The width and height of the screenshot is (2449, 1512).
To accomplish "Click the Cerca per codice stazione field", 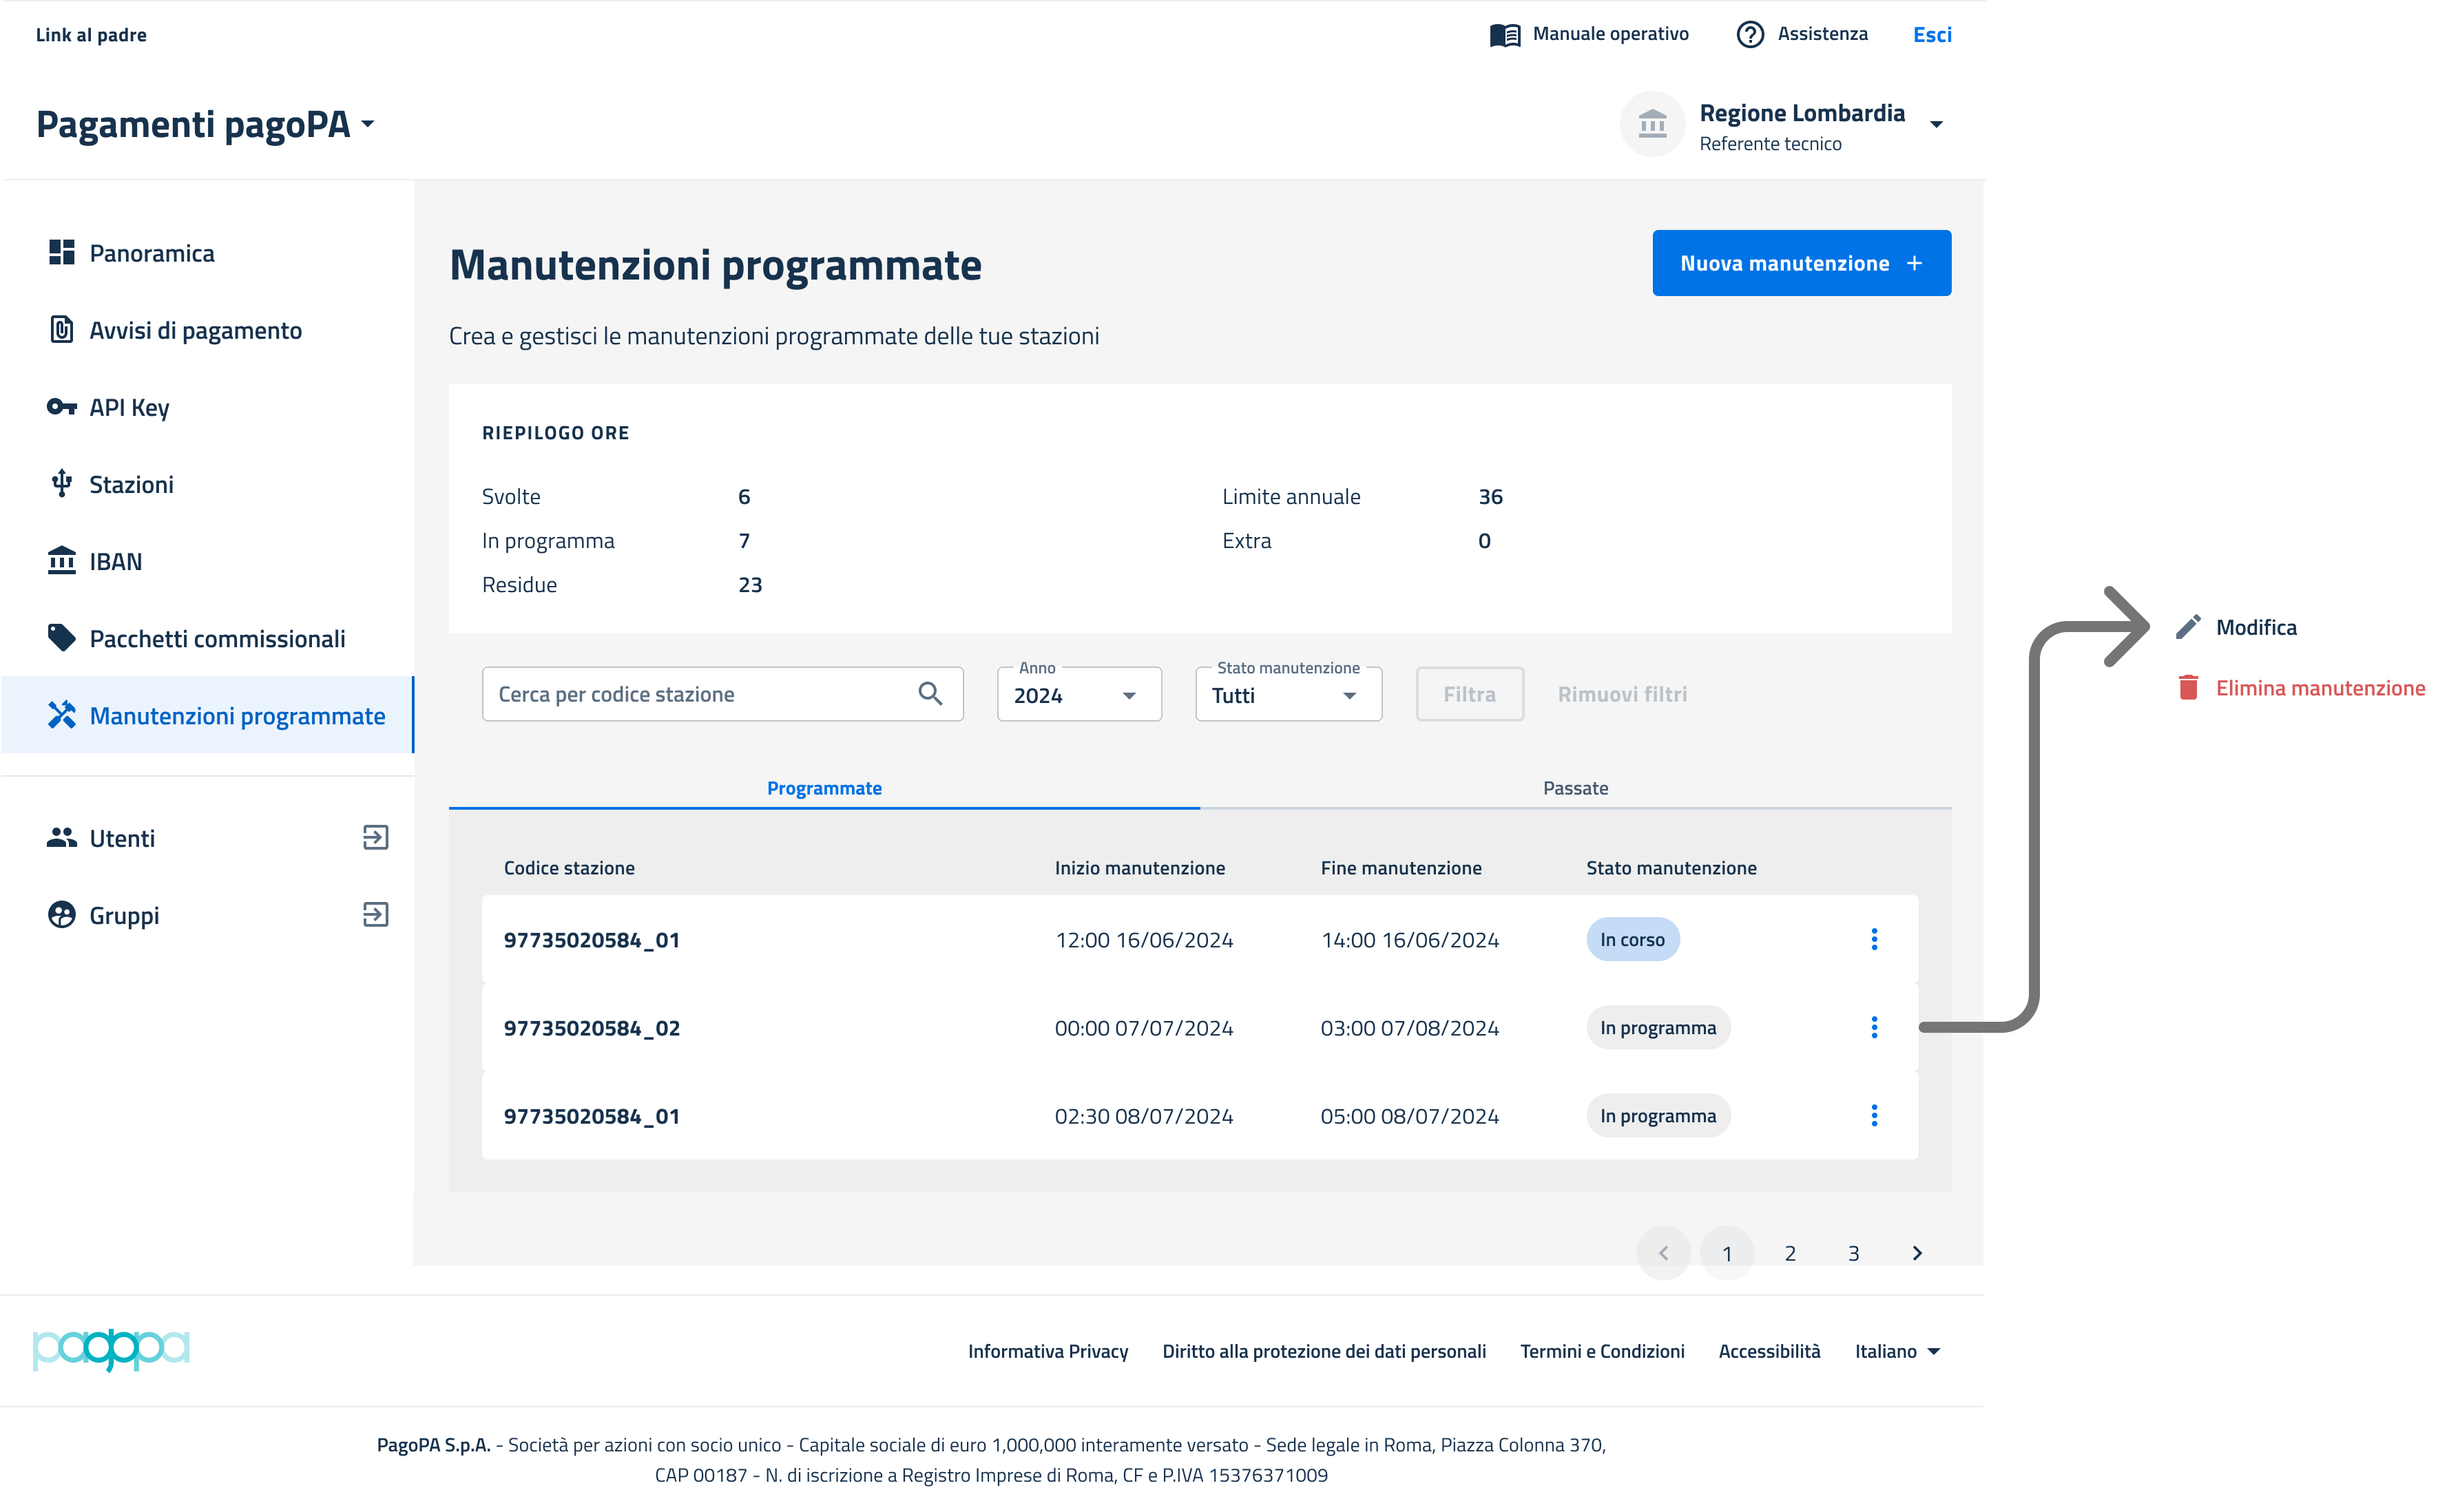I will (x=700, y=694).
